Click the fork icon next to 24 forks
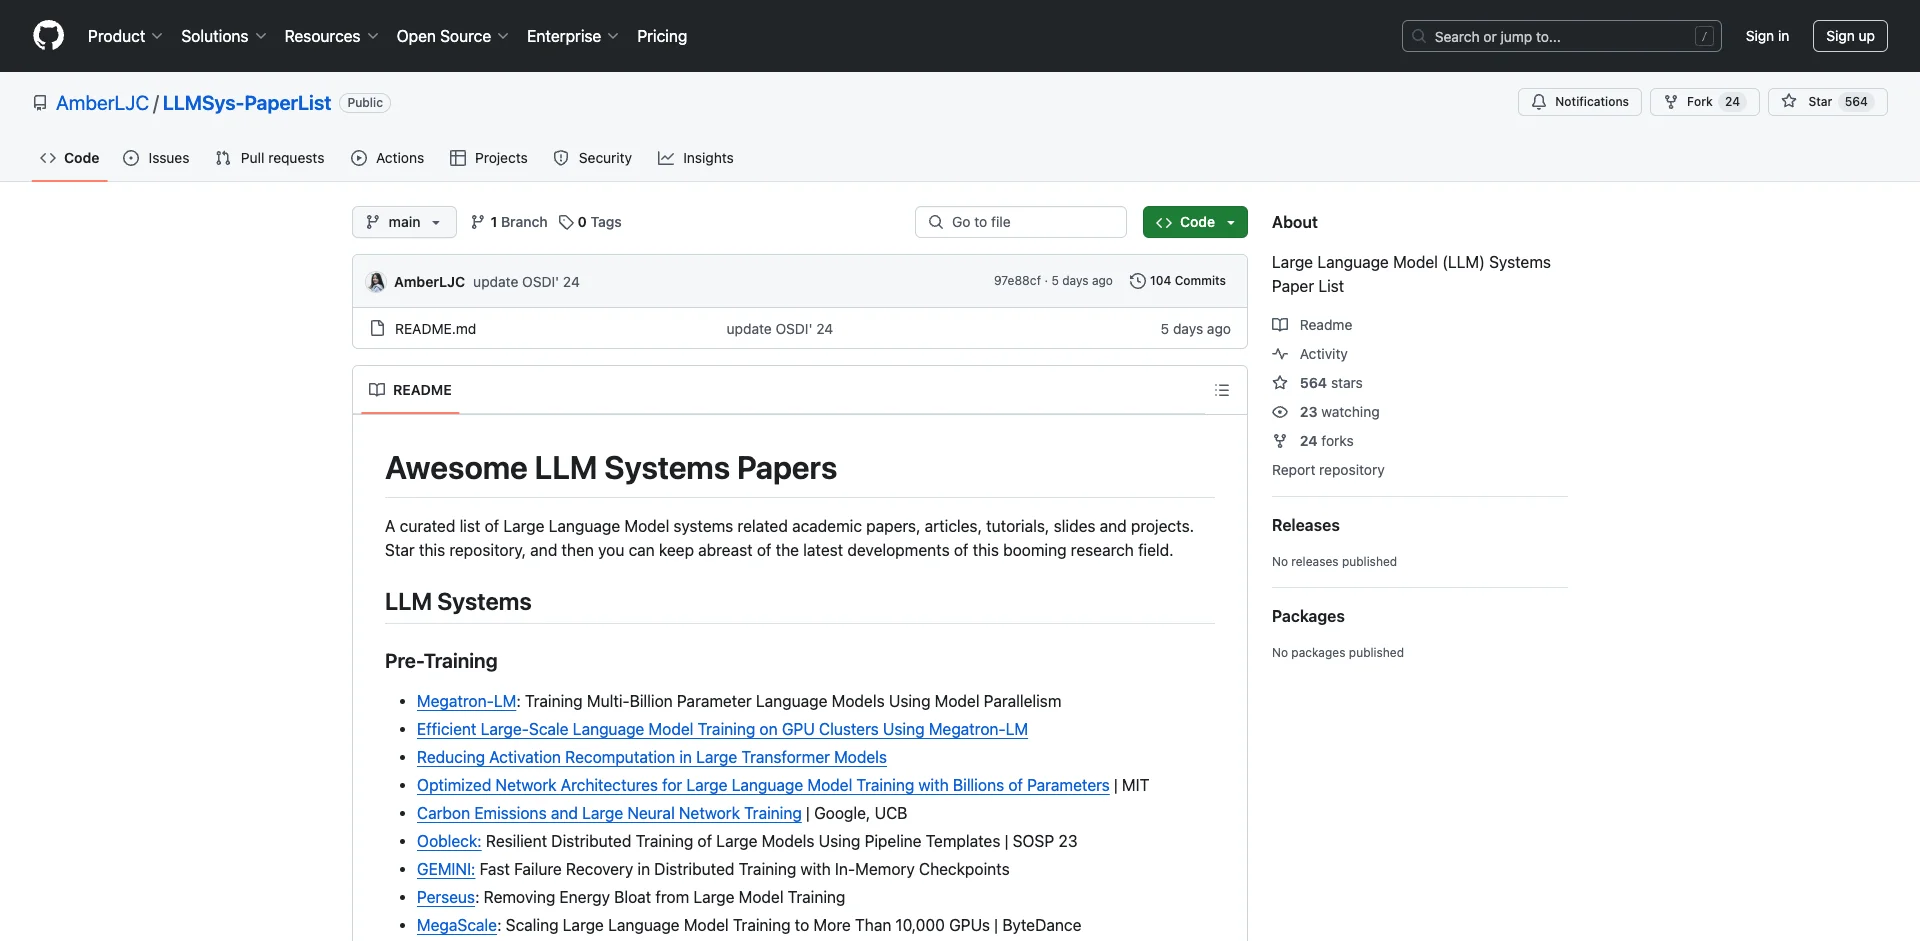1920x941 pixels. coord(1280,441)
